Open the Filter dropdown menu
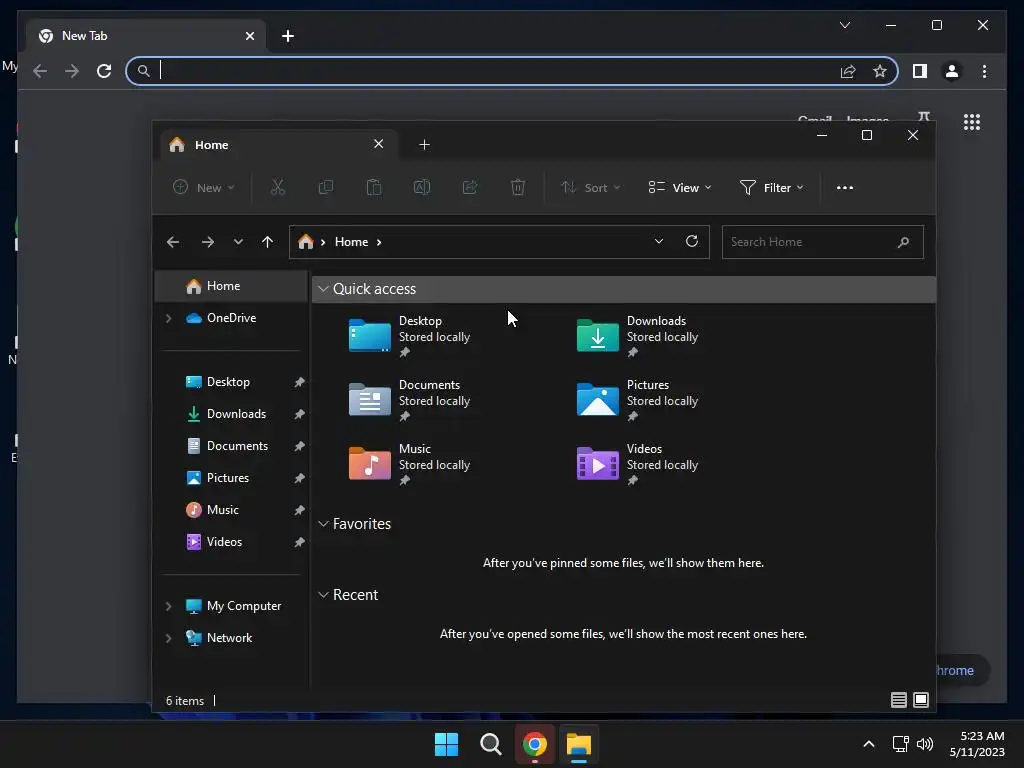The height and width of the screenshot is (768, 1024). [x=771, y=187]
